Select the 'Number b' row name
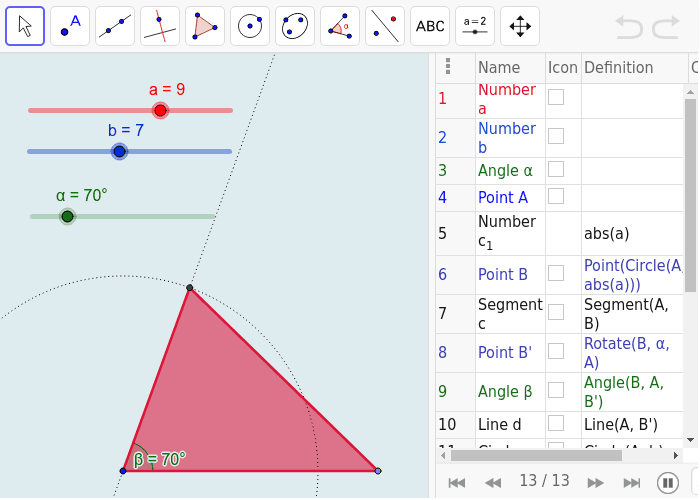700x500 pixels. point(506,138)
